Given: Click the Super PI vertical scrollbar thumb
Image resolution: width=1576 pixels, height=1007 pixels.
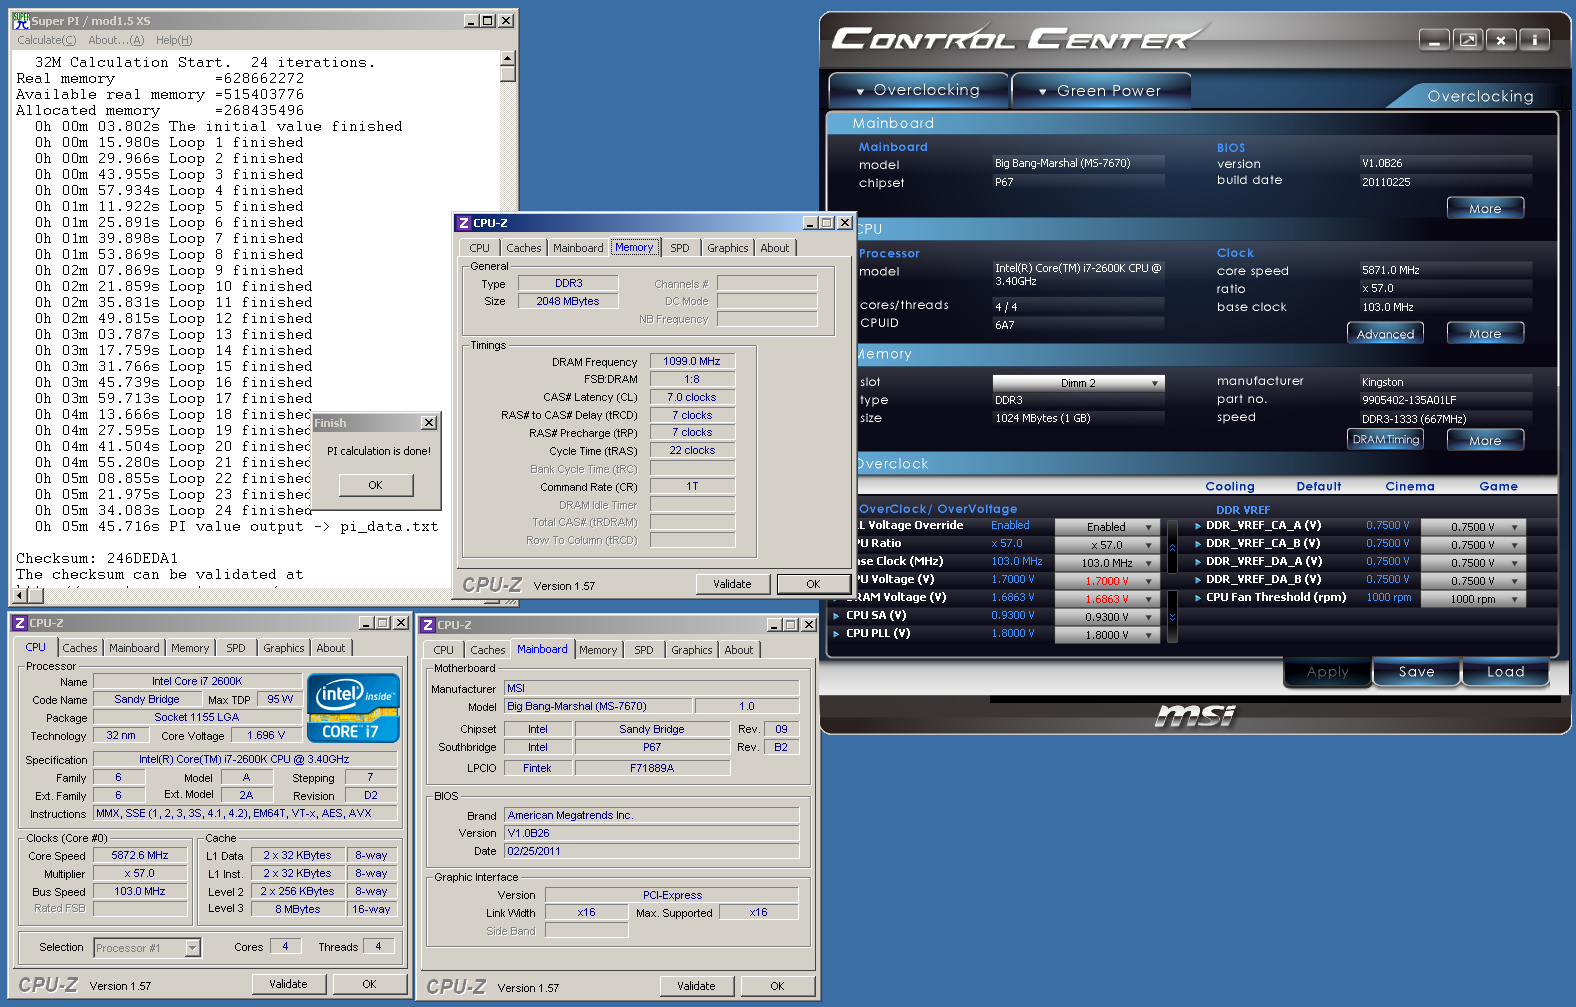Looking at the screenshot, I should point(508,74).
